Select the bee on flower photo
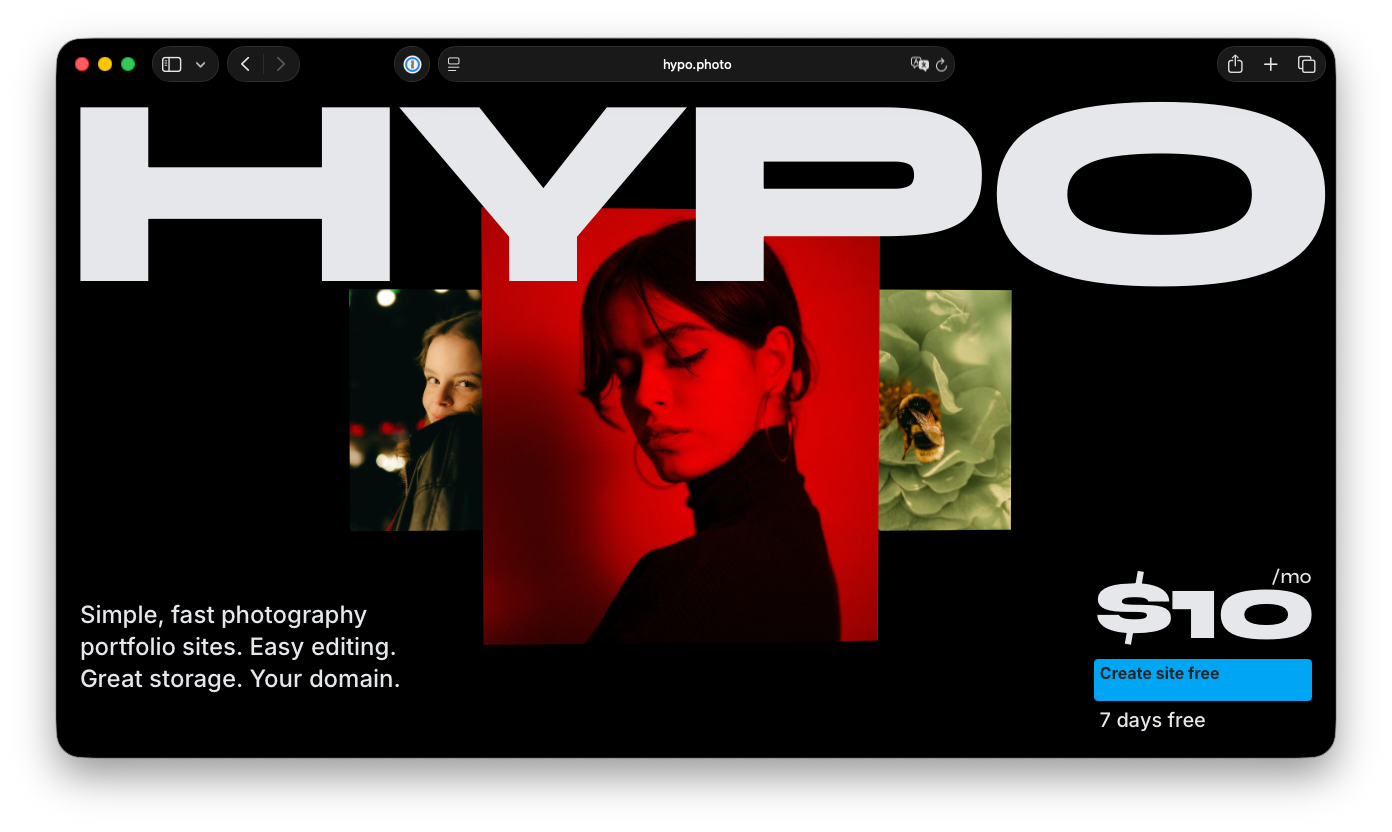The image size is (1392, 832). (x=945, y=410)
